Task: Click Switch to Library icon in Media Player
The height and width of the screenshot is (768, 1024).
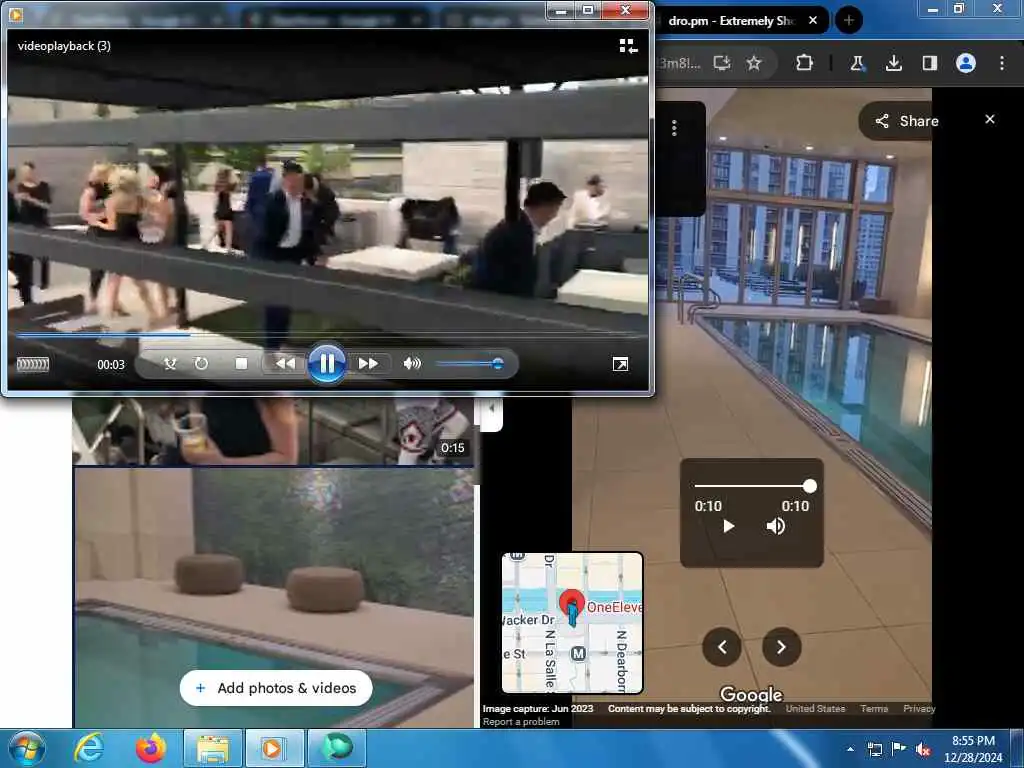Action: tap(628, 46)
